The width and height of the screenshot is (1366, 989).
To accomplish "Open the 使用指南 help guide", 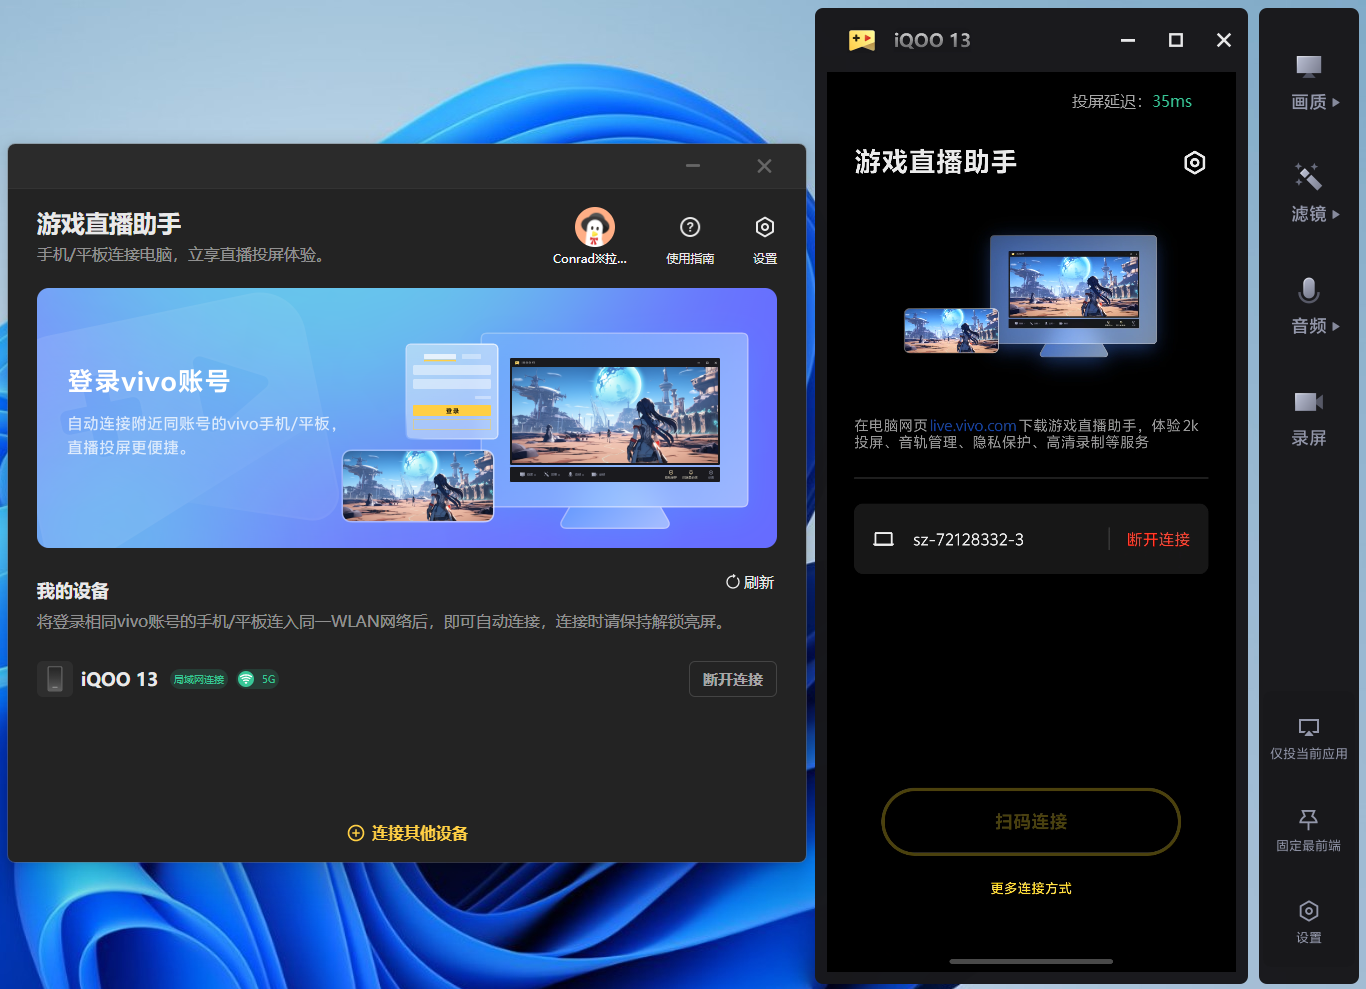I will [x=690, y=239].
